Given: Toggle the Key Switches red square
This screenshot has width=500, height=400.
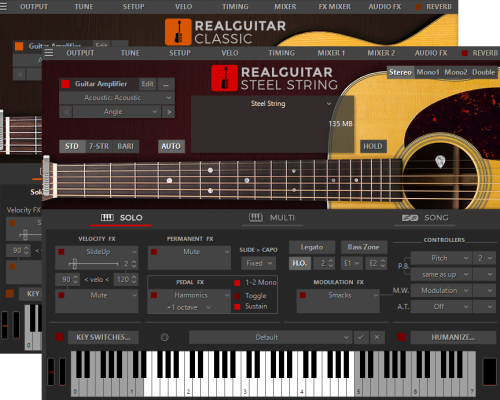Looking at the screenshot, I should pyautogui.click(x=59, y=337).
